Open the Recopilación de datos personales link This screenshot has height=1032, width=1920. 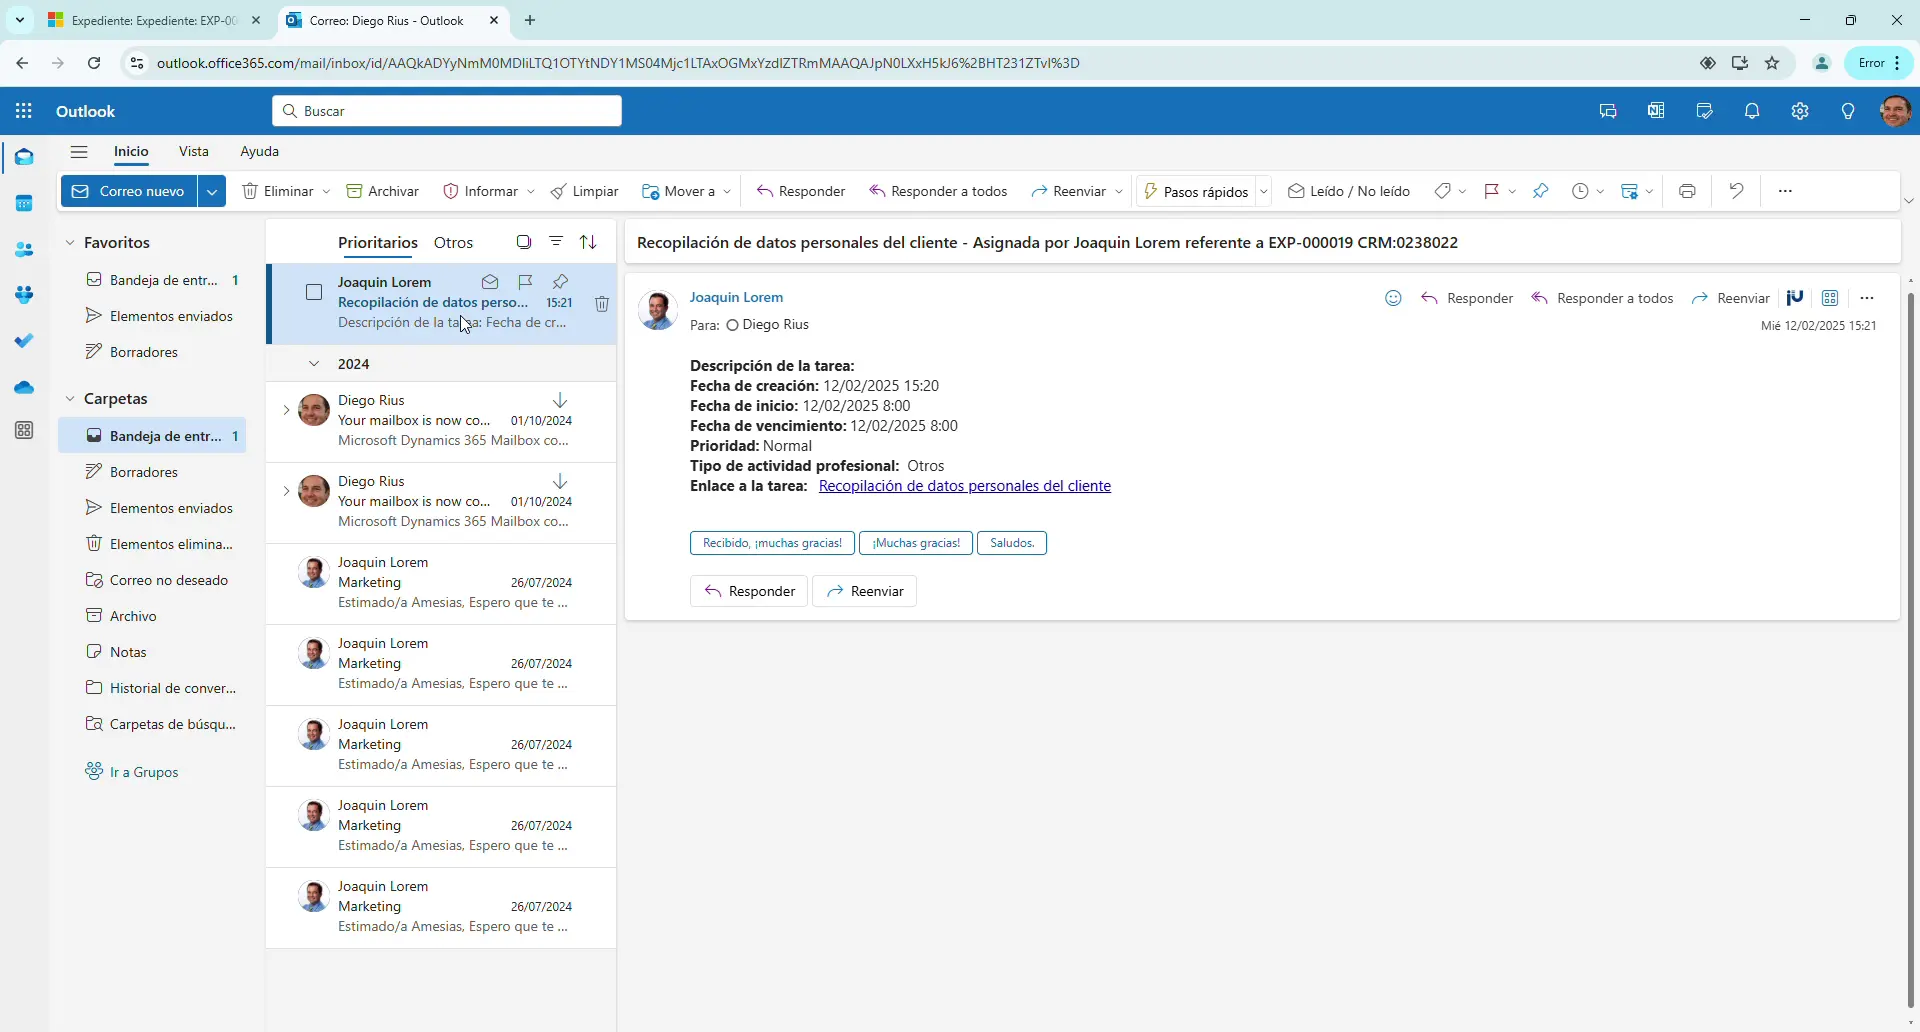click(x=964, y=486)
